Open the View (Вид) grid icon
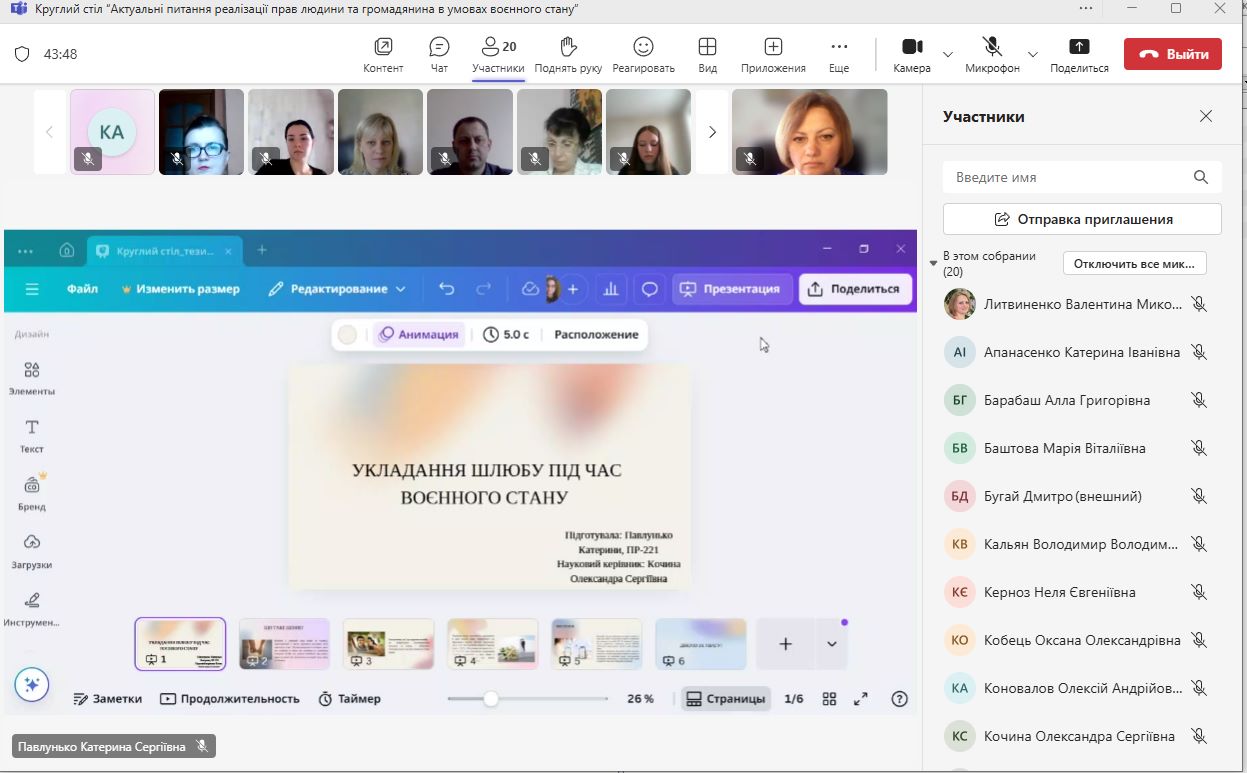The width and height of the screenshot is (1247, 773). [x=707, y=48]
